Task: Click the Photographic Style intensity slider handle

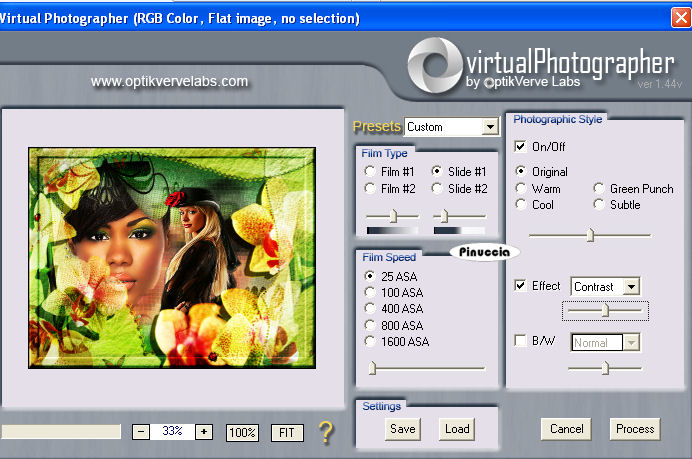Action: pos(590,235)
